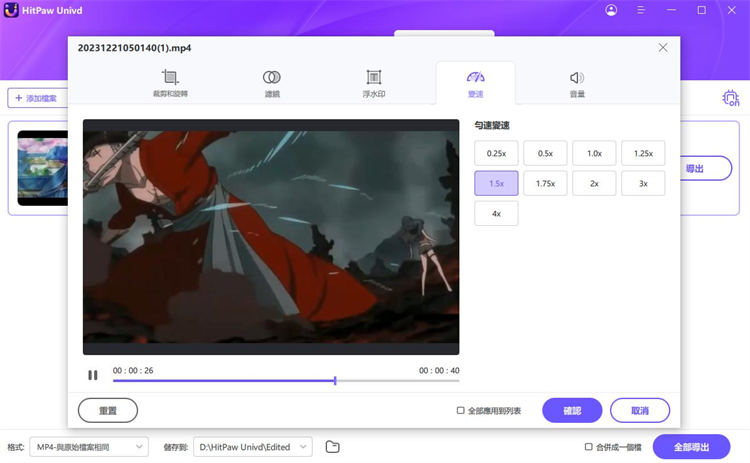This screenshot has width=750, height=463.
Task: Cancel the edit dialog
Action: click(x=640, y=410)
